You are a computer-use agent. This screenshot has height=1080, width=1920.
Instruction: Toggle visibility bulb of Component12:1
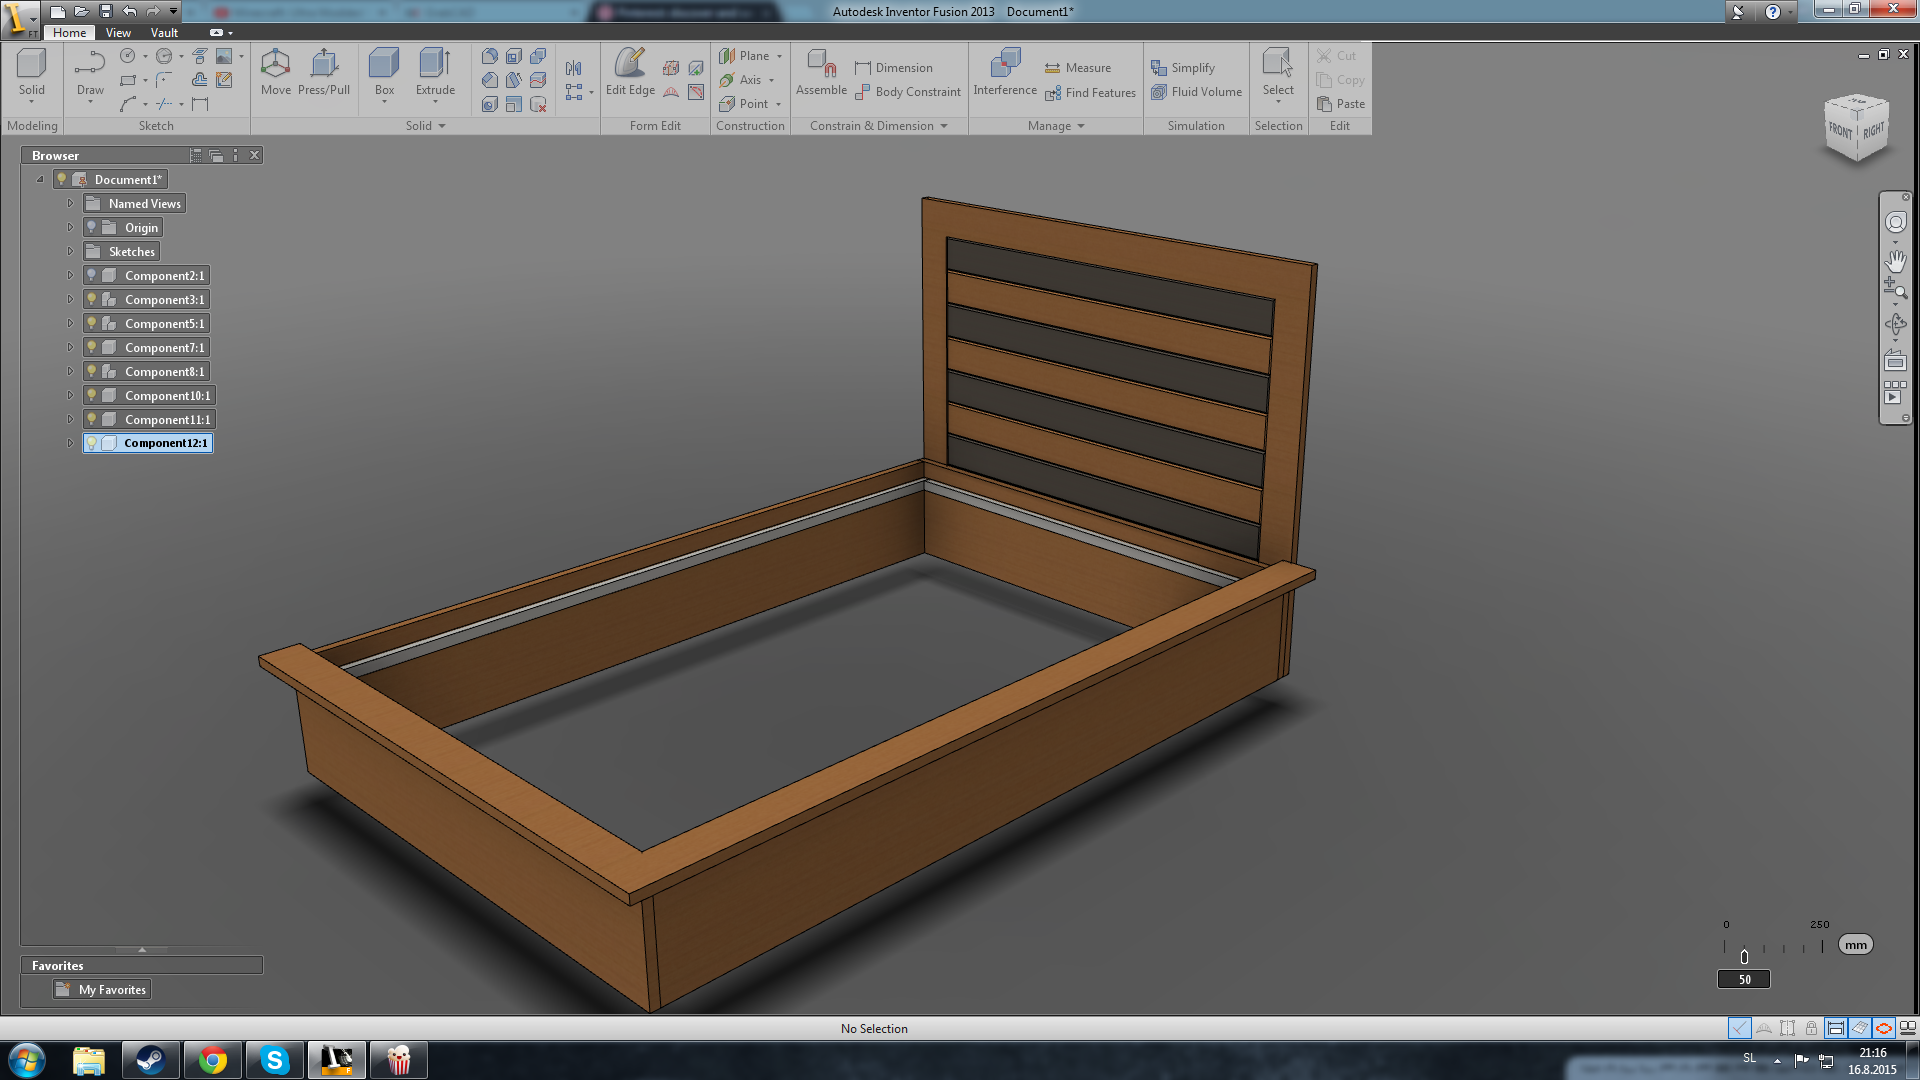point(92,443)
